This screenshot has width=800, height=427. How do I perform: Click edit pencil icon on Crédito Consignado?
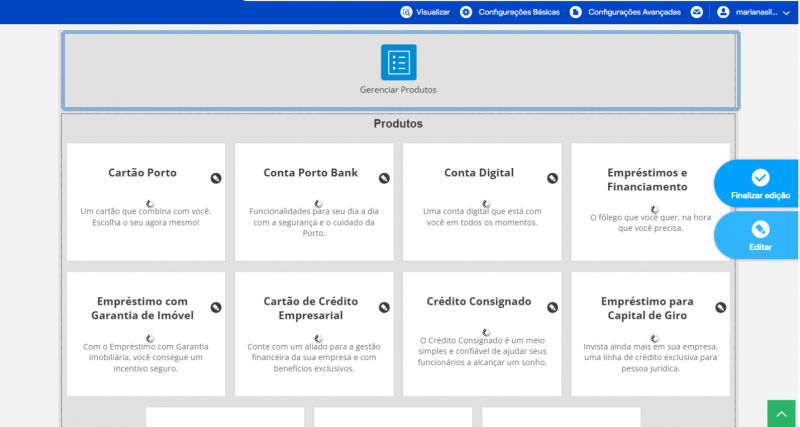pyautogui.click(x=553, y=308)
